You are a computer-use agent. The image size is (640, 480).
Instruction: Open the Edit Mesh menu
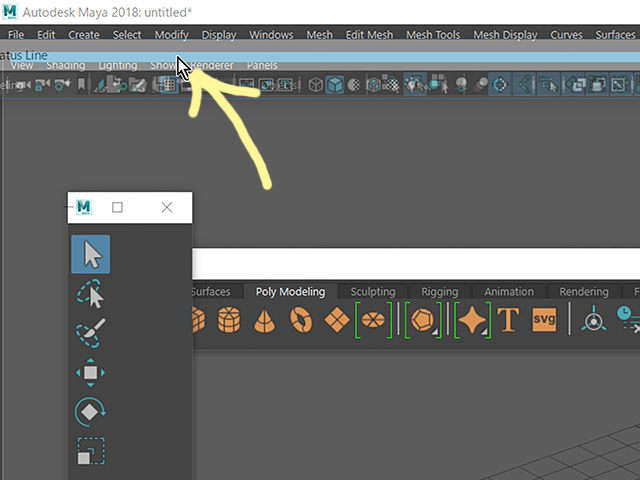pyautogui.click(x=369, y=35)
